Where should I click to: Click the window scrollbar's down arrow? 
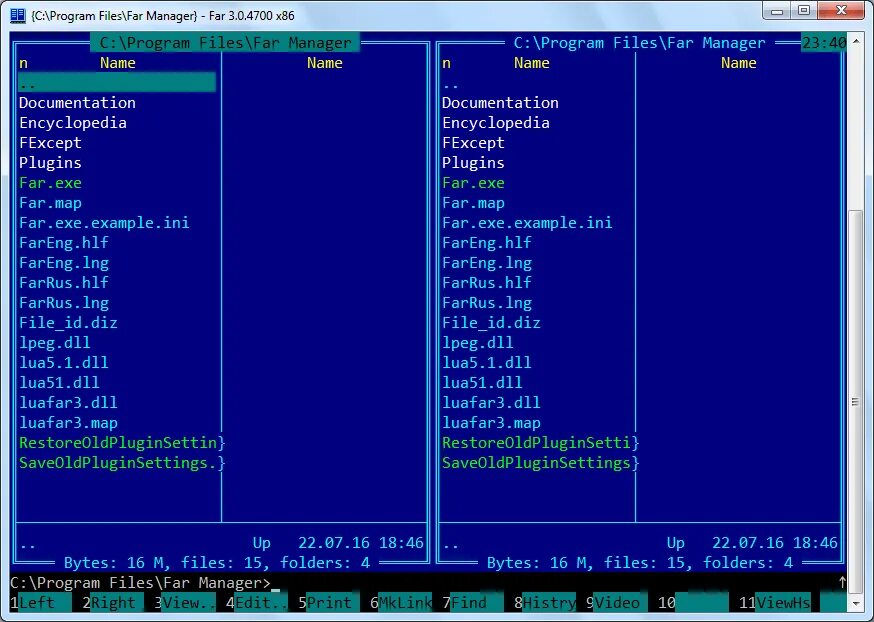click(x=857, y=604)
